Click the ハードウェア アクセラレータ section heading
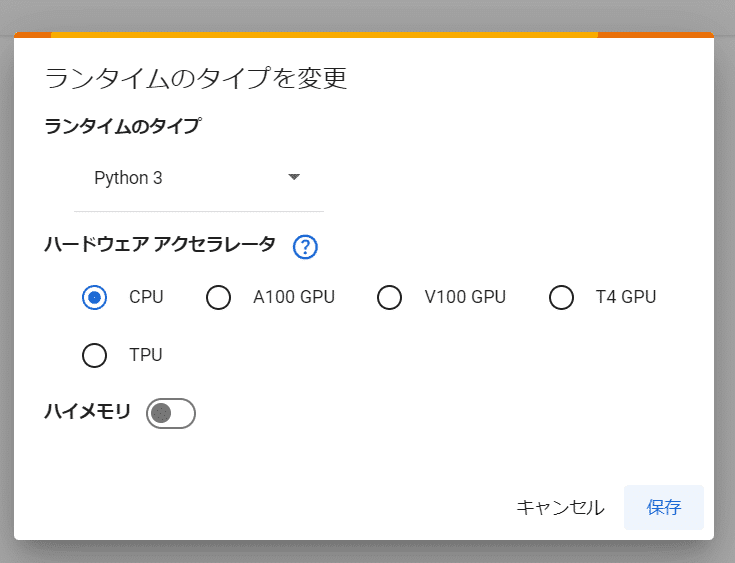 coord(160,246)
